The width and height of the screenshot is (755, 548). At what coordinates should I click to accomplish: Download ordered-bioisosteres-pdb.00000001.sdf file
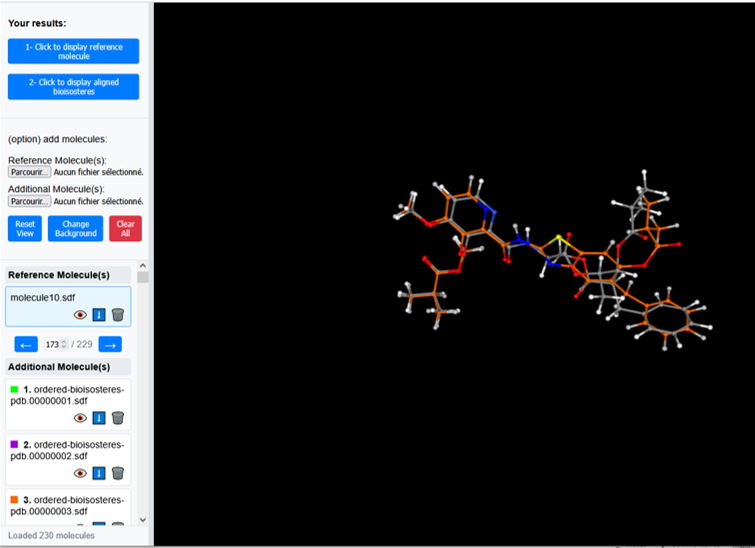pyautogui.click(x=99, y=418)
